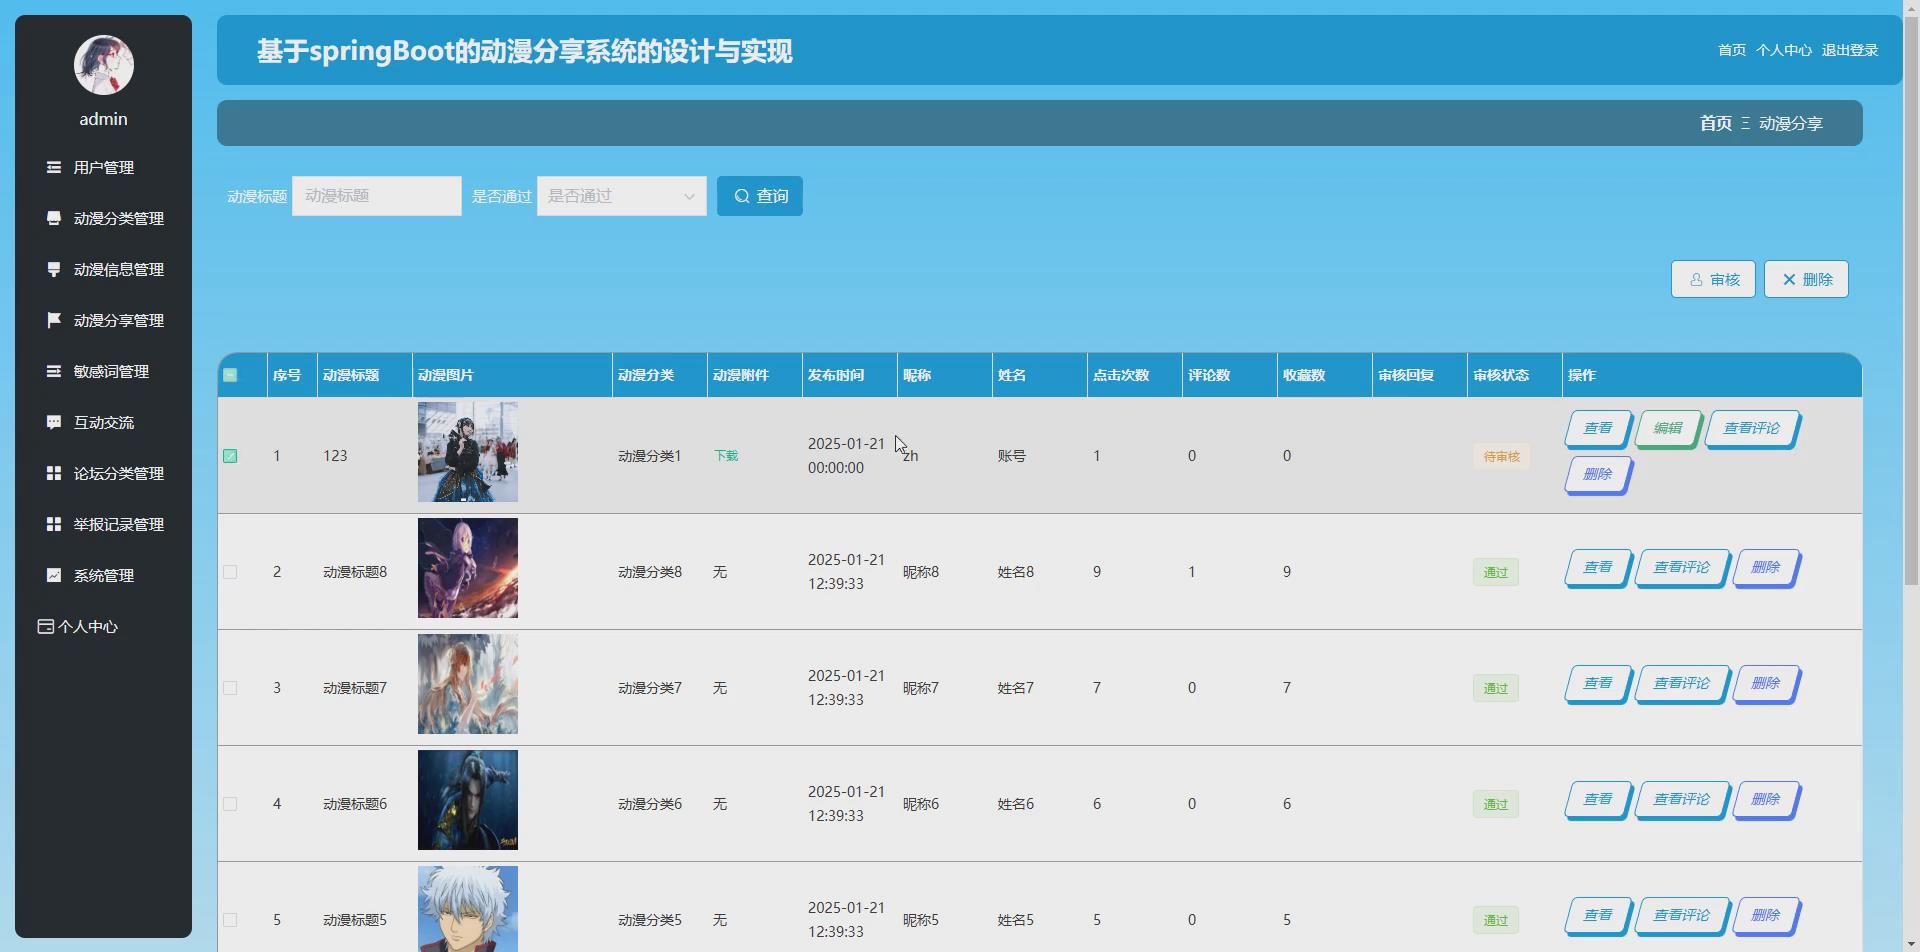This screenshot has height=952, width=1920.
Task: Click 查看 for 动漫标题6 row
Action: [x=1598, y=800]
